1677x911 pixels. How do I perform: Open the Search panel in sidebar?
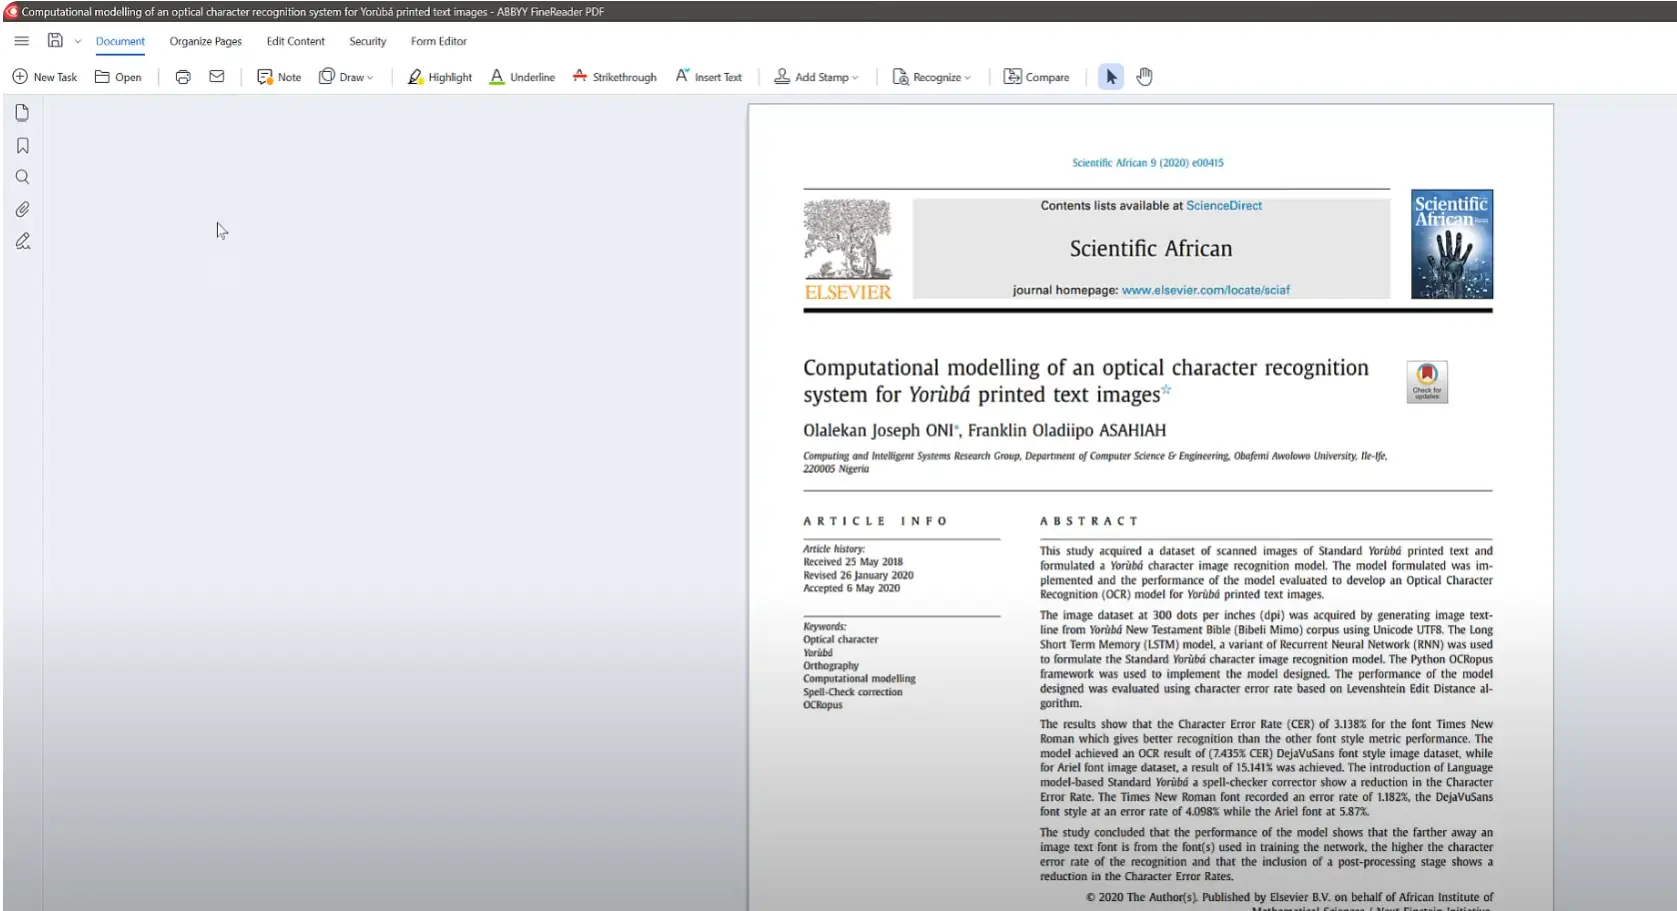pos(22,177)
